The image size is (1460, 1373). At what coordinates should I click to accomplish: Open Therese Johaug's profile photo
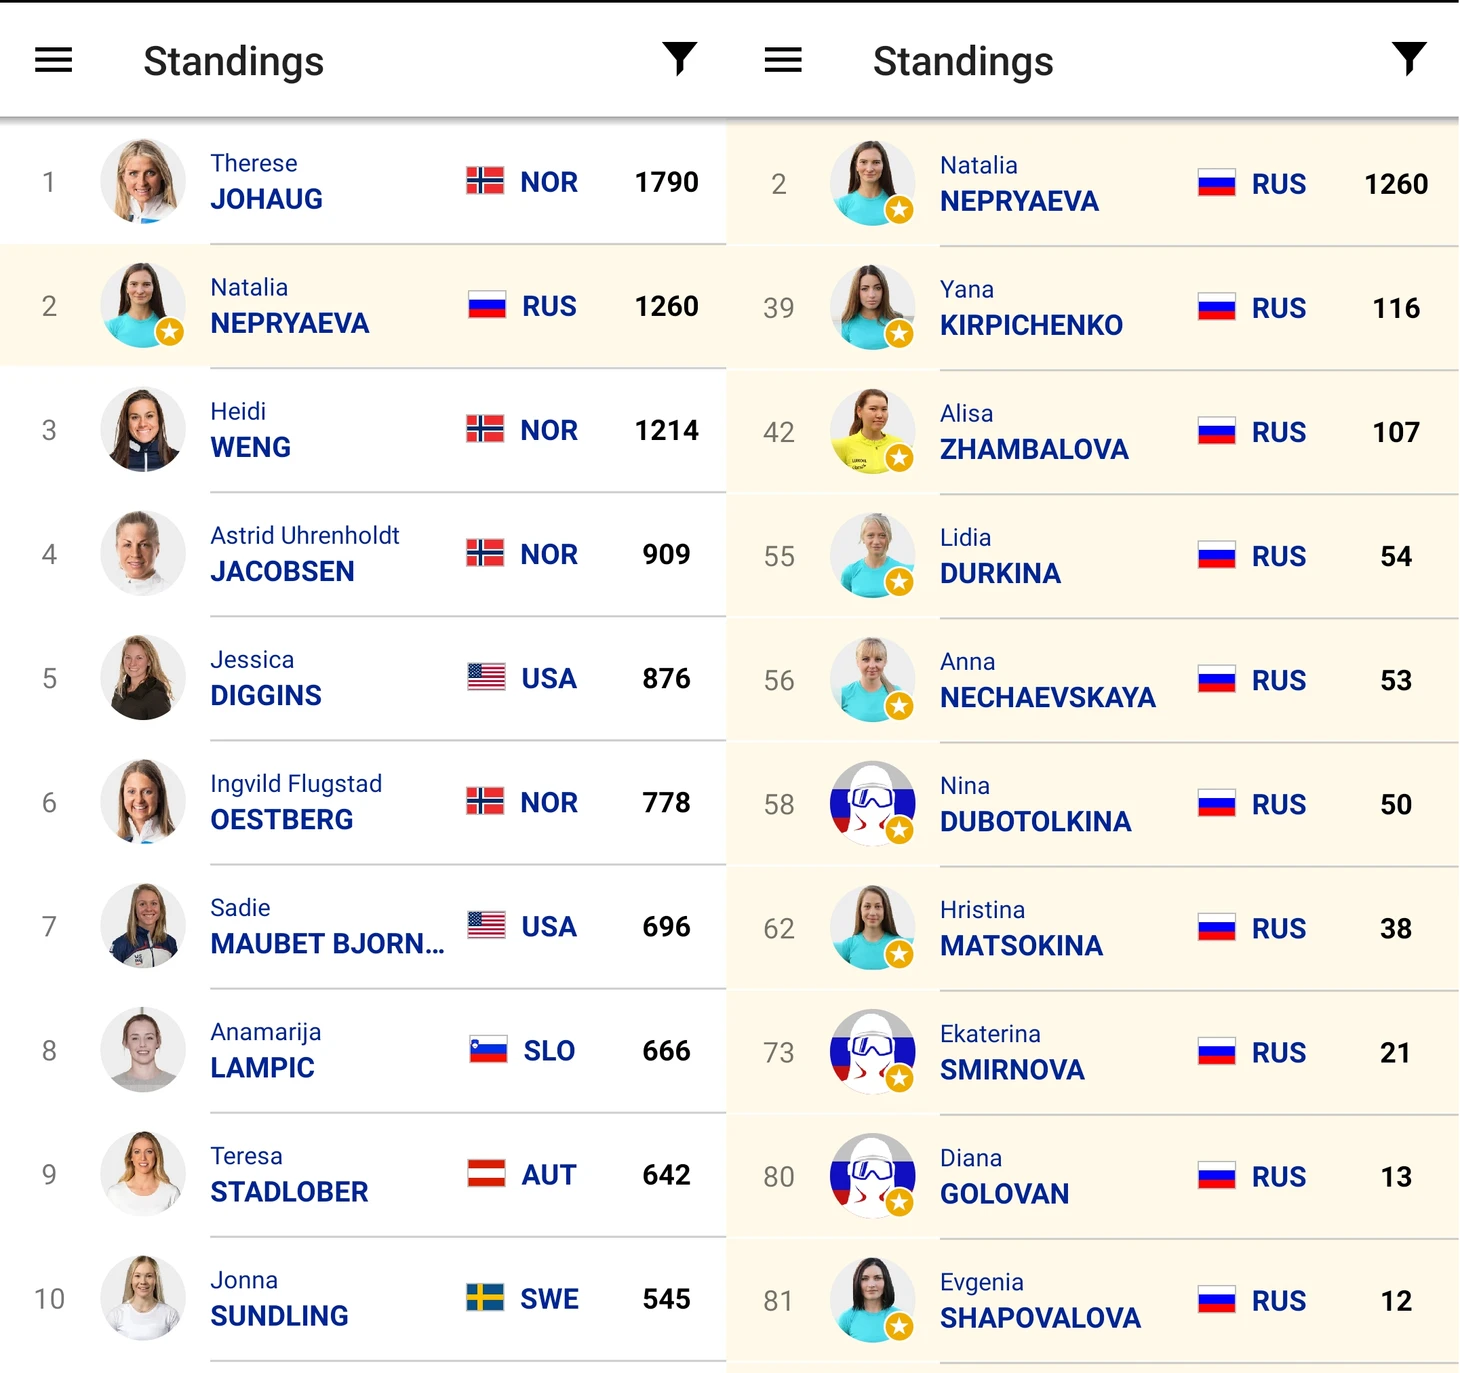click(x=143, y=181)
